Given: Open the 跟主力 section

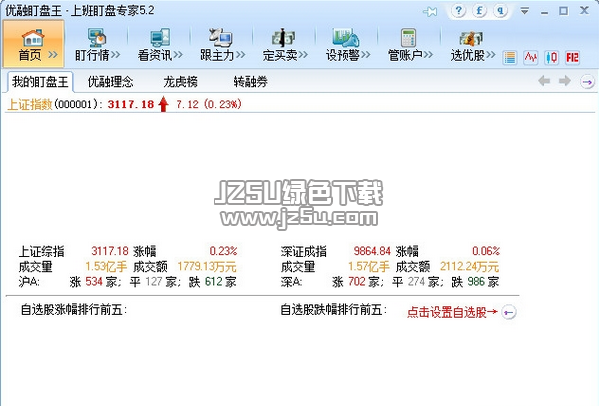Looking at the screenshot, I should coord(222,44).
